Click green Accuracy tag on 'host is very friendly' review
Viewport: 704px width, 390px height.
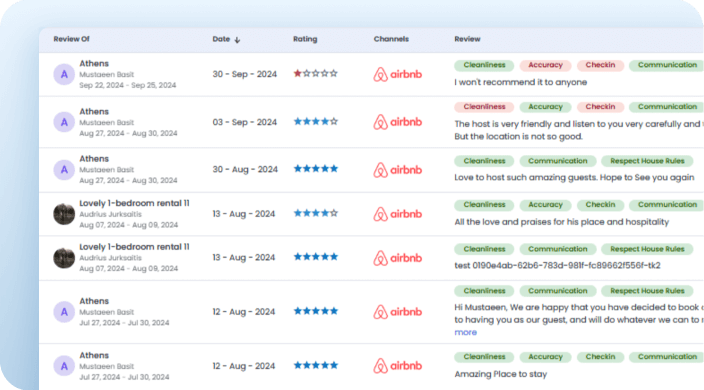coord(546,107)
